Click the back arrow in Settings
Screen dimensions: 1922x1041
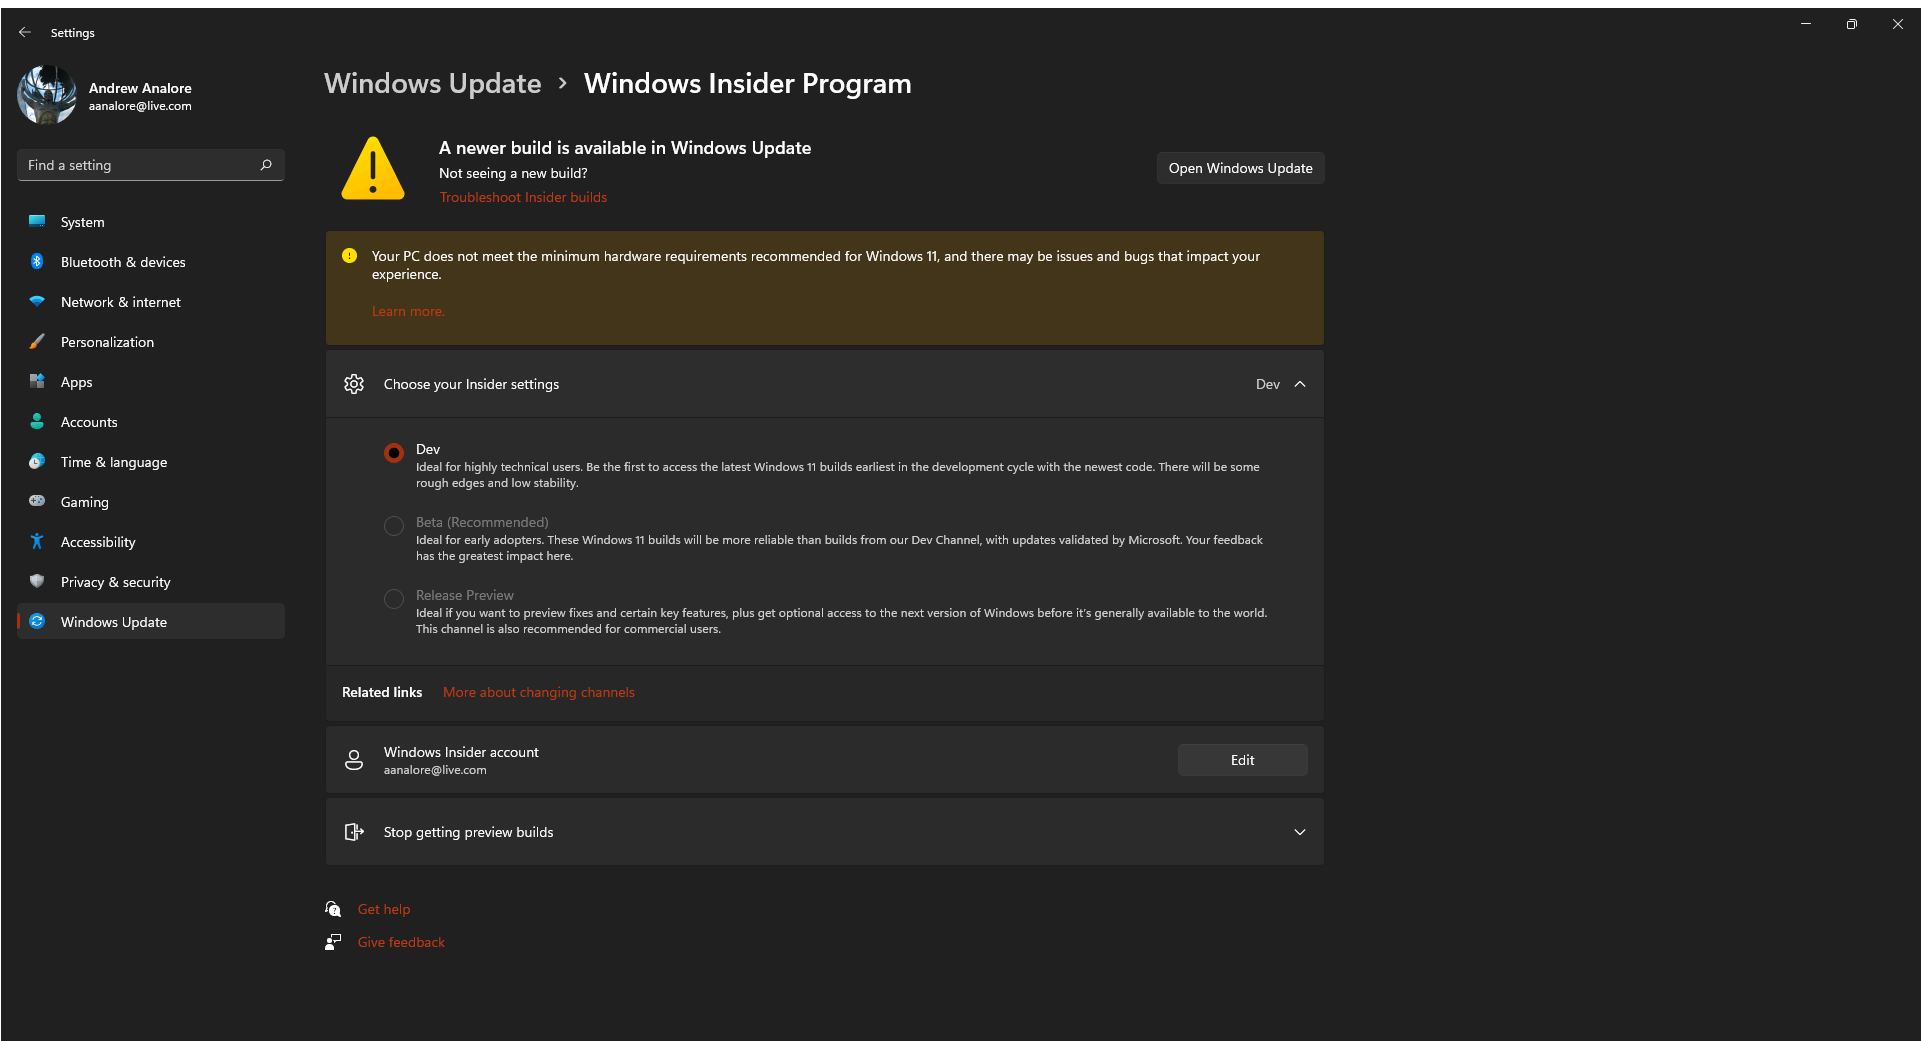click(25, 32)
